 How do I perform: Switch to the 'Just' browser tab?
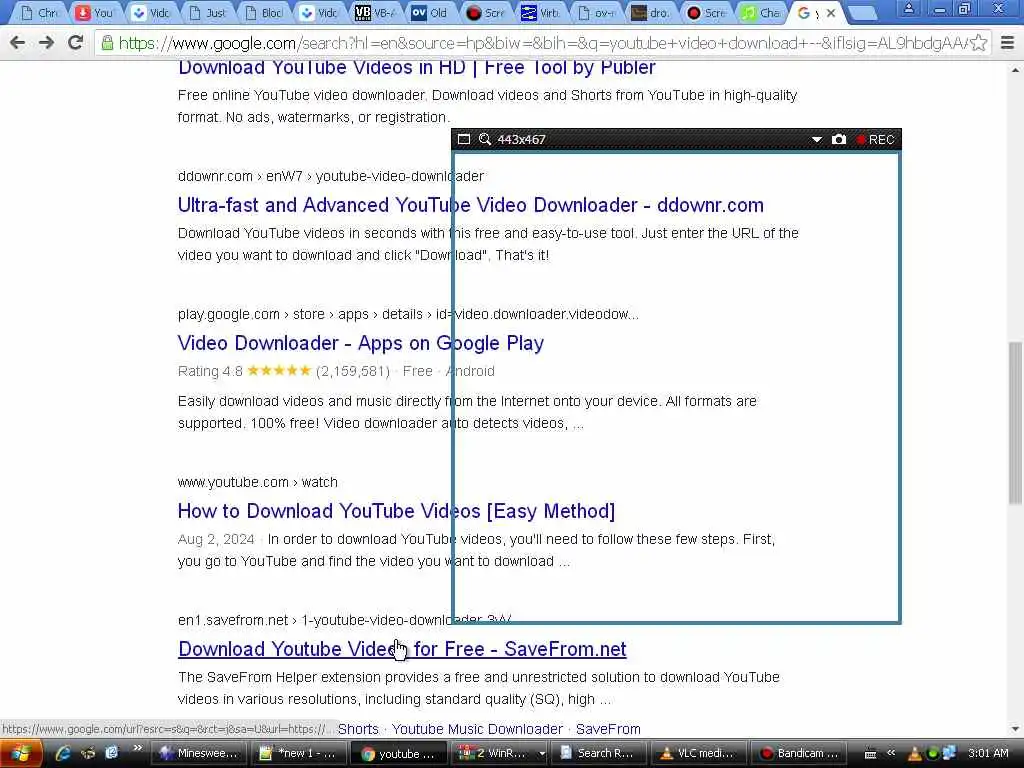[x=208, y=12]
